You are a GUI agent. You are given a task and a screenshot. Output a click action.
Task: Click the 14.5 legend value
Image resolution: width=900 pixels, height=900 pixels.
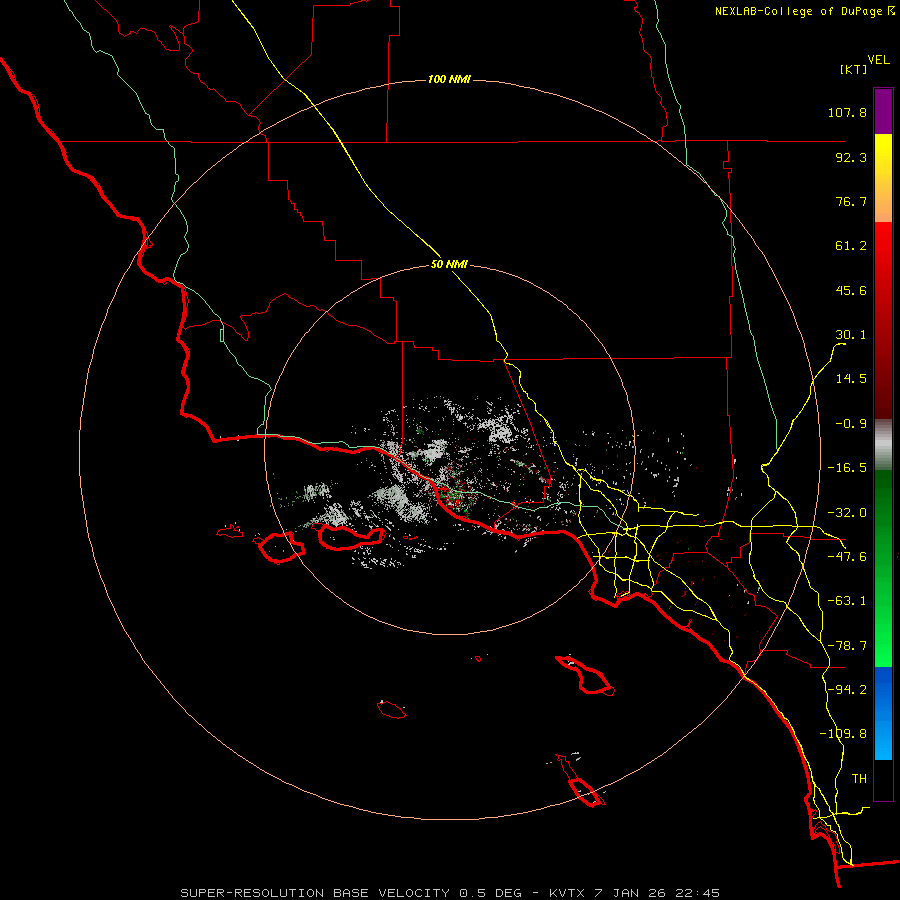click(851, 379)
